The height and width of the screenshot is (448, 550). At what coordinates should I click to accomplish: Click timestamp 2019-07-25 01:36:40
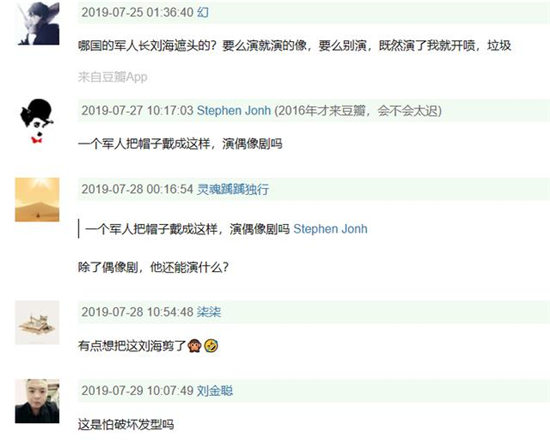click(x=138, y=12)
